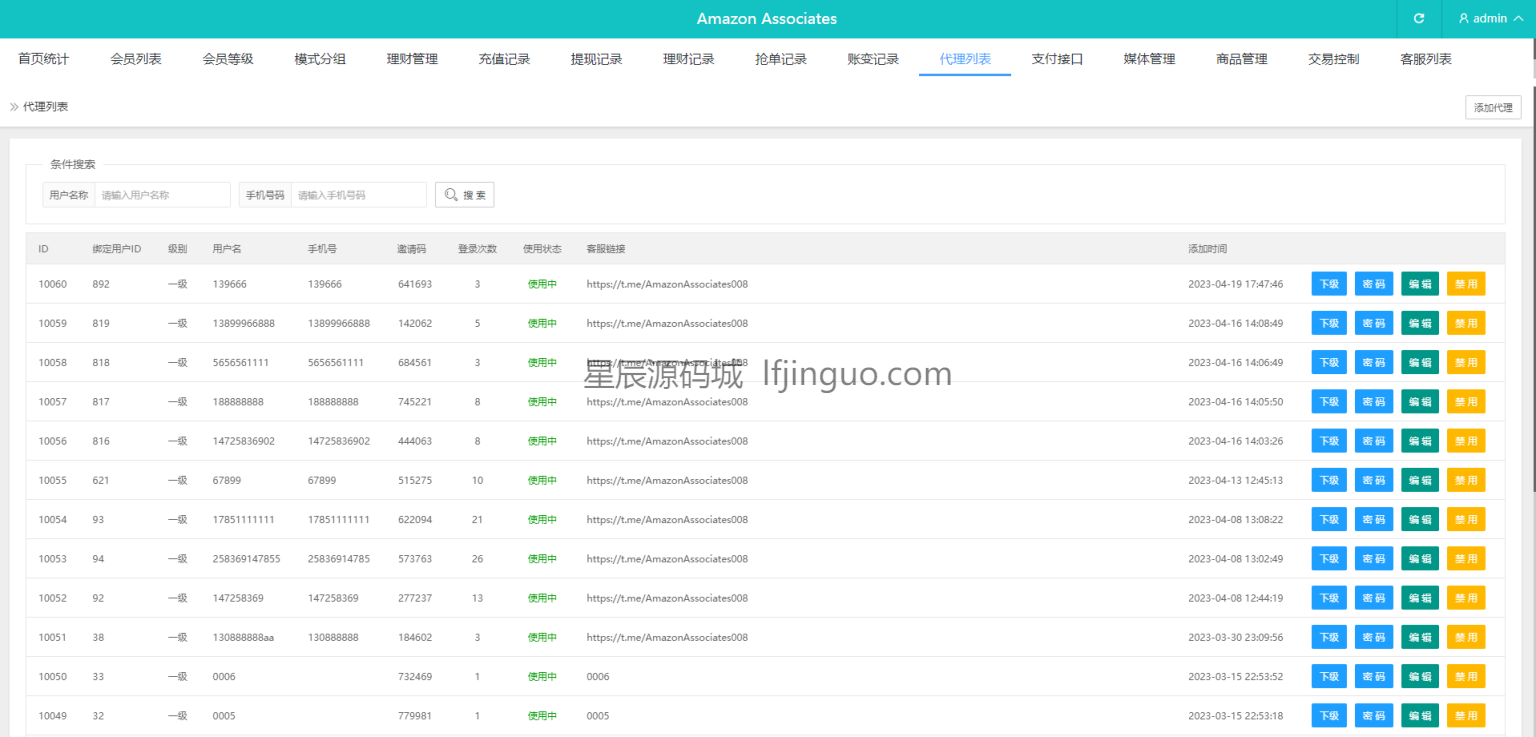Click the search magnifier button
The width and height of the screenshot is (1536, 737).
click(x=464, y=195)
